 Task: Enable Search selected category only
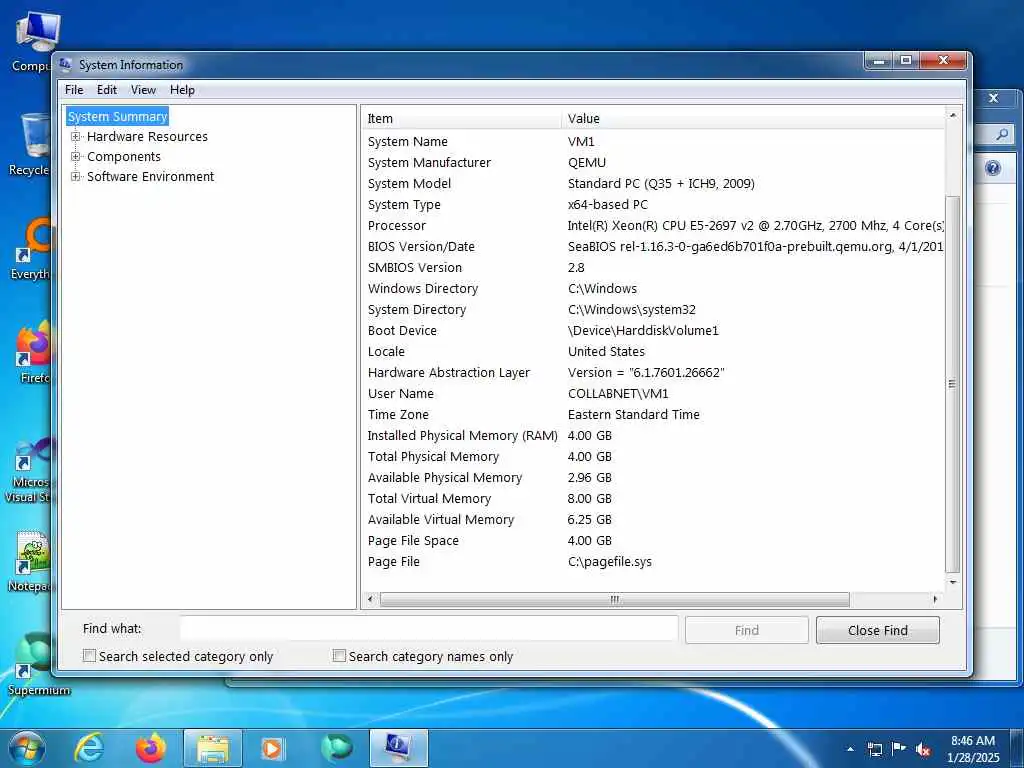89,656
